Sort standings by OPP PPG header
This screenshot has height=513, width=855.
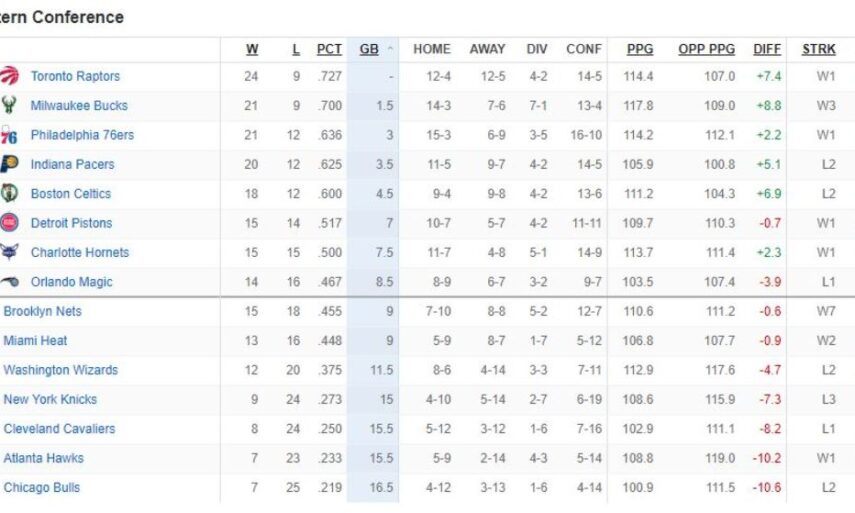pos(706,49)
